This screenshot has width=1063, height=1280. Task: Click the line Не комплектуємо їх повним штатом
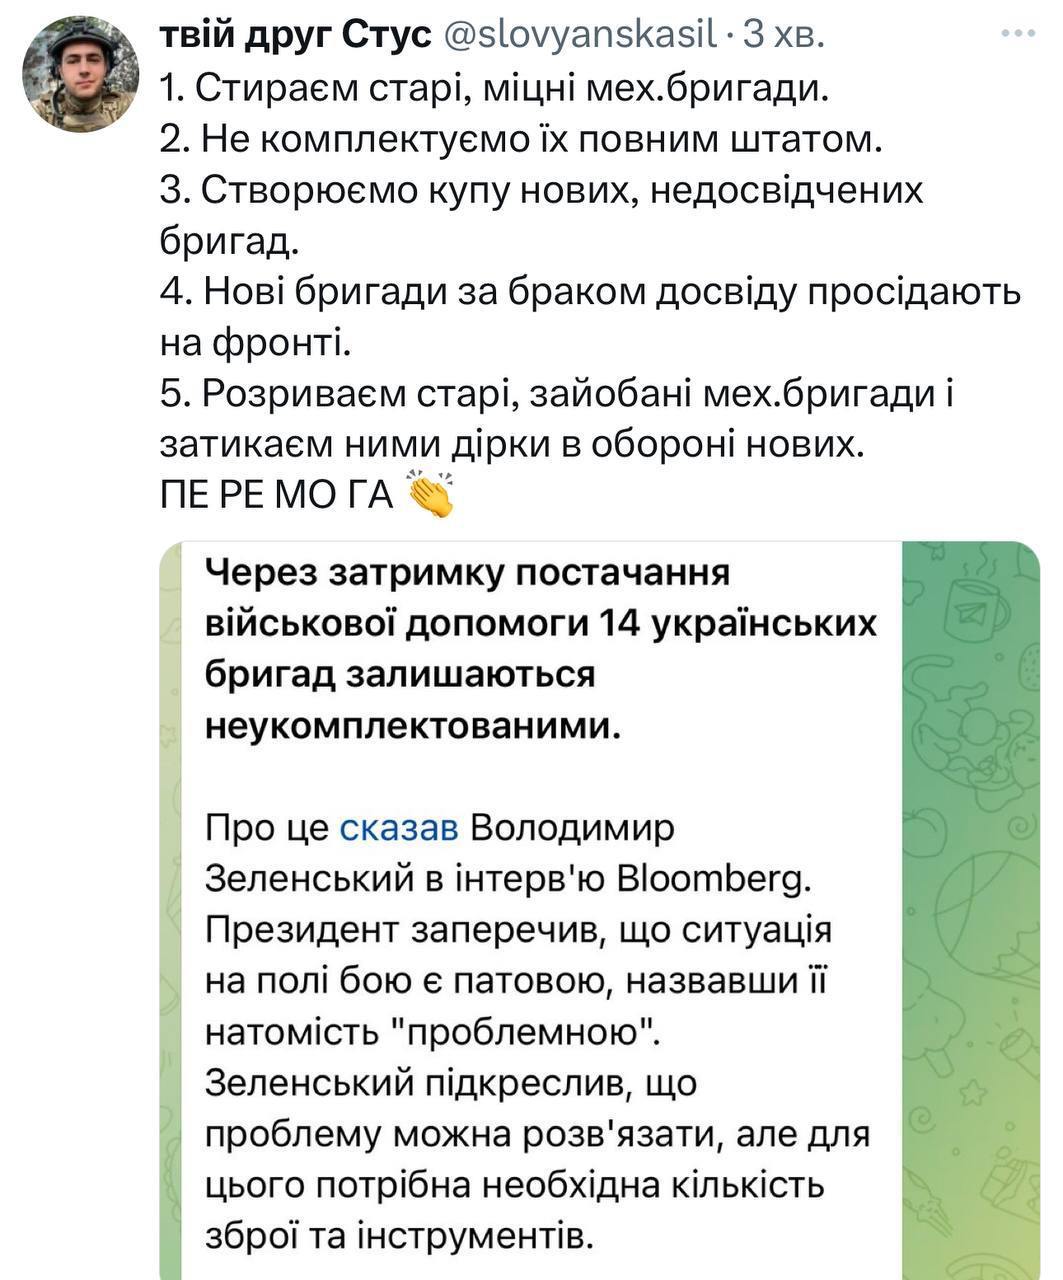(x=520, y=140)
